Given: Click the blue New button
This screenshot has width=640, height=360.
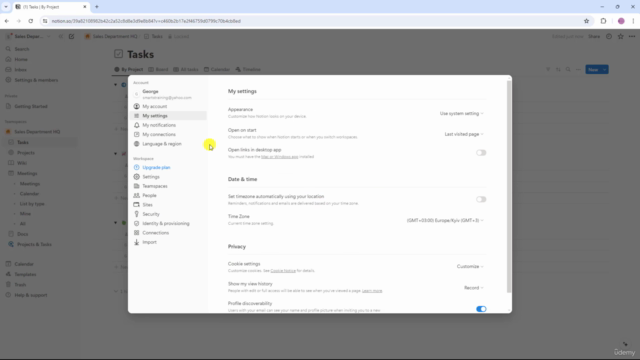Looking at the screenshot, I should [593, 70].
